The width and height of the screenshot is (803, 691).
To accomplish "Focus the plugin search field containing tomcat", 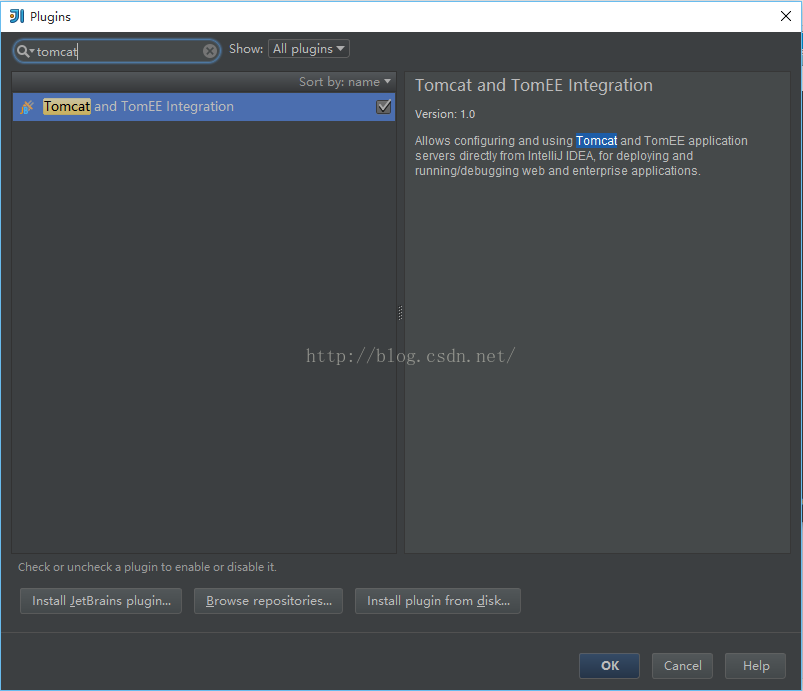I will coord(117,51).
